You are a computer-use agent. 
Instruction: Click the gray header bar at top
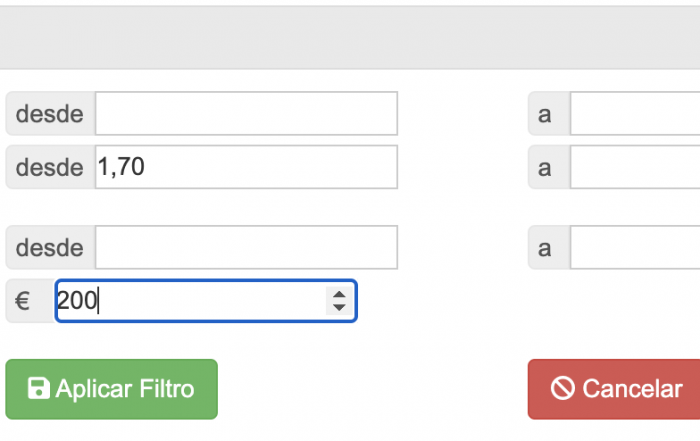350,37
